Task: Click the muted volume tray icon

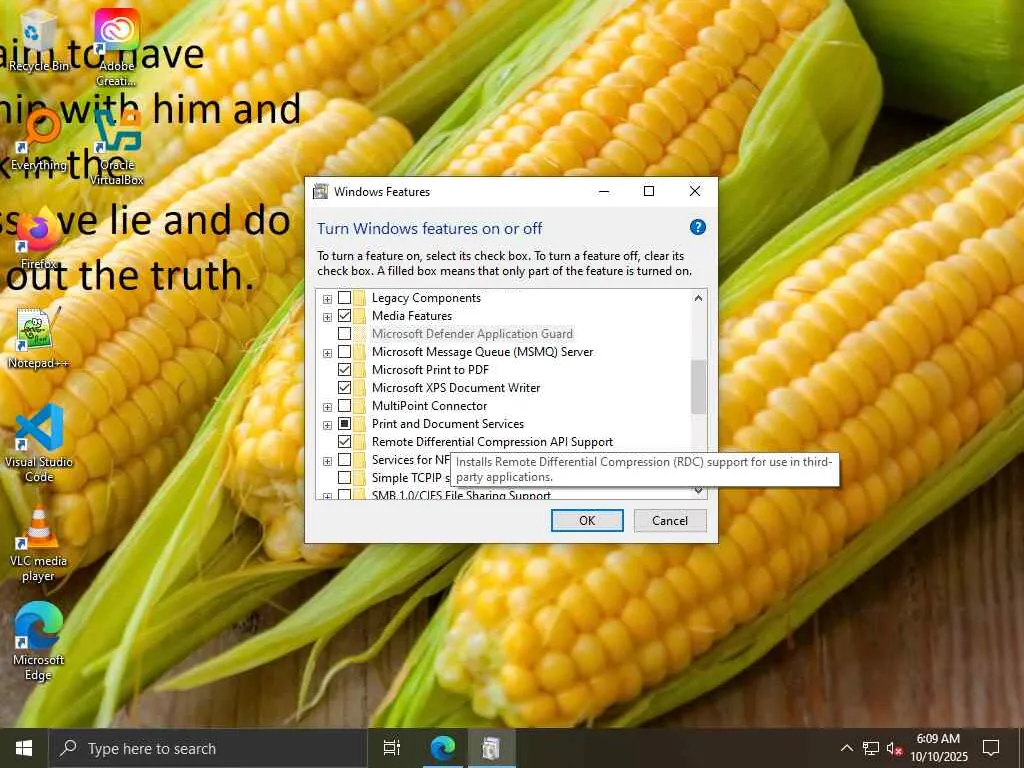Action: point(894,748)
